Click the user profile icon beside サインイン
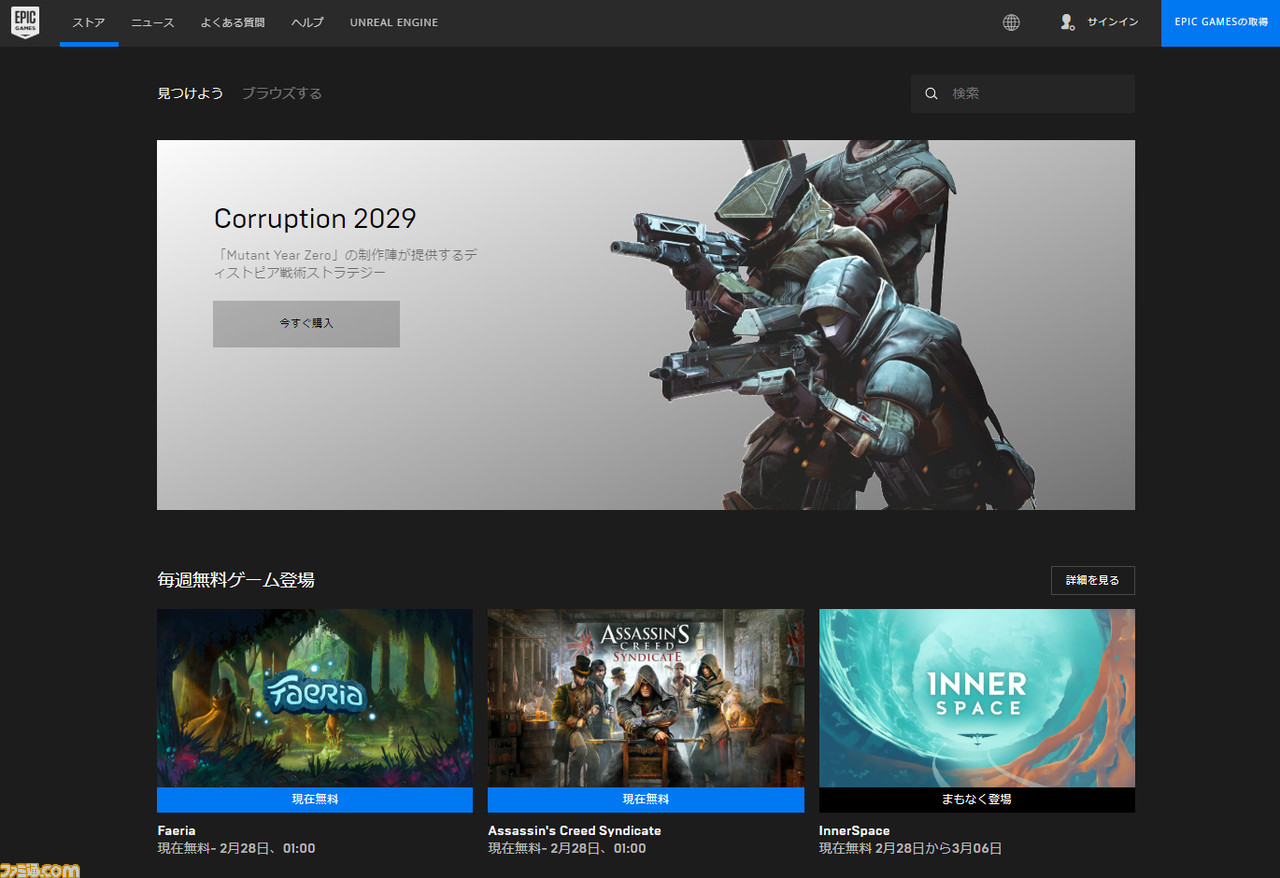This screenshot has width=1280, height=878. (1067, 22)
